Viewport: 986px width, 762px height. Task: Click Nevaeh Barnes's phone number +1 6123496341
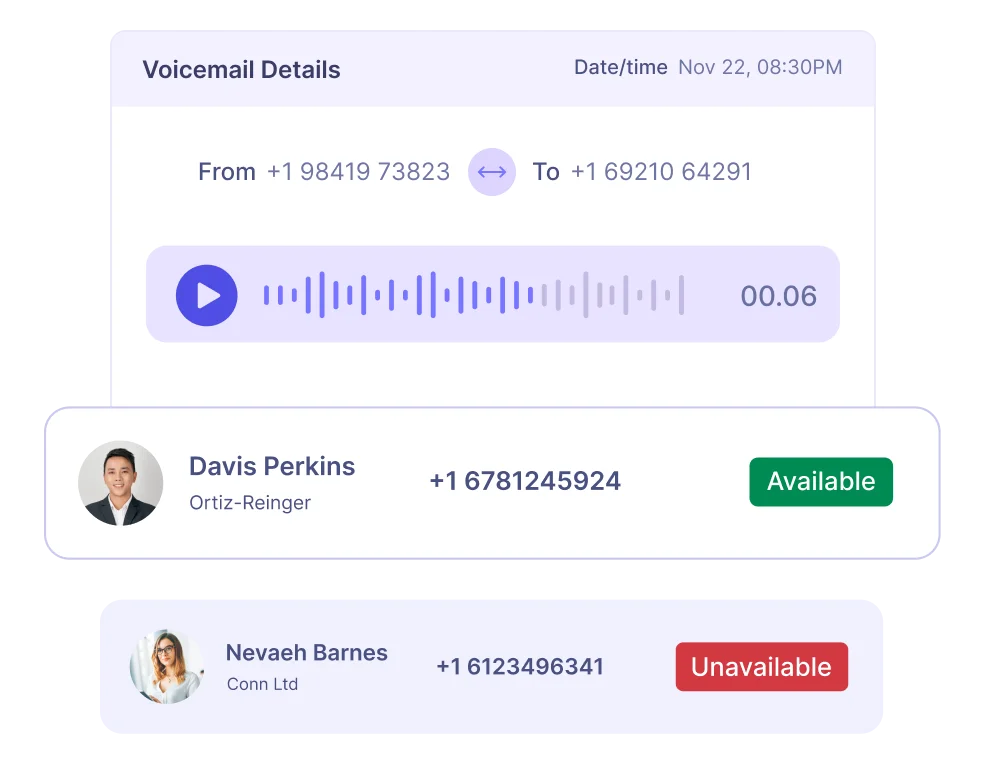pos(519,666)
